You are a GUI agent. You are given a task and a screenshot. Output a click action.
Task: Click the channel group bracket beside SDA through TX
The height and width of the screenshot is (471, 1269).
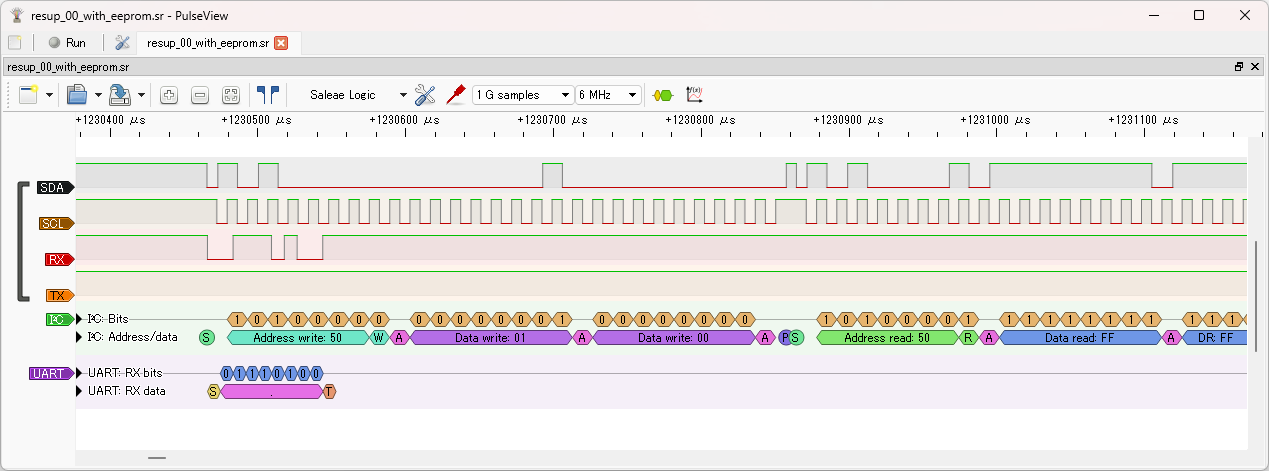[22, 240]
